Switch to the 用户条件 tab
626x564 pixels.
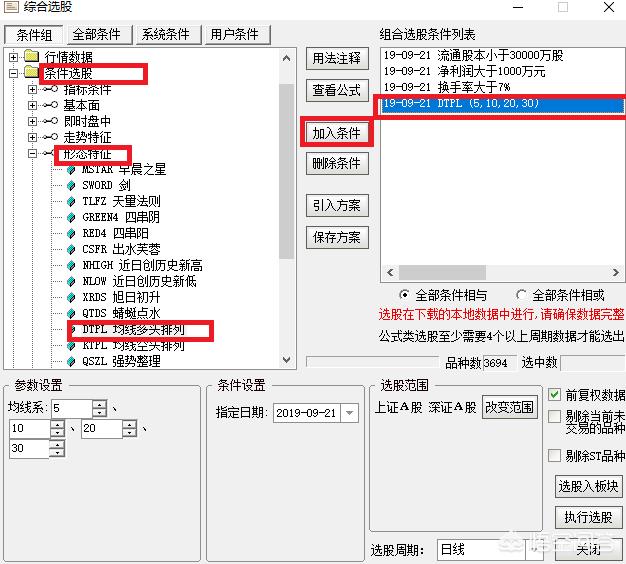coord(234,34)
